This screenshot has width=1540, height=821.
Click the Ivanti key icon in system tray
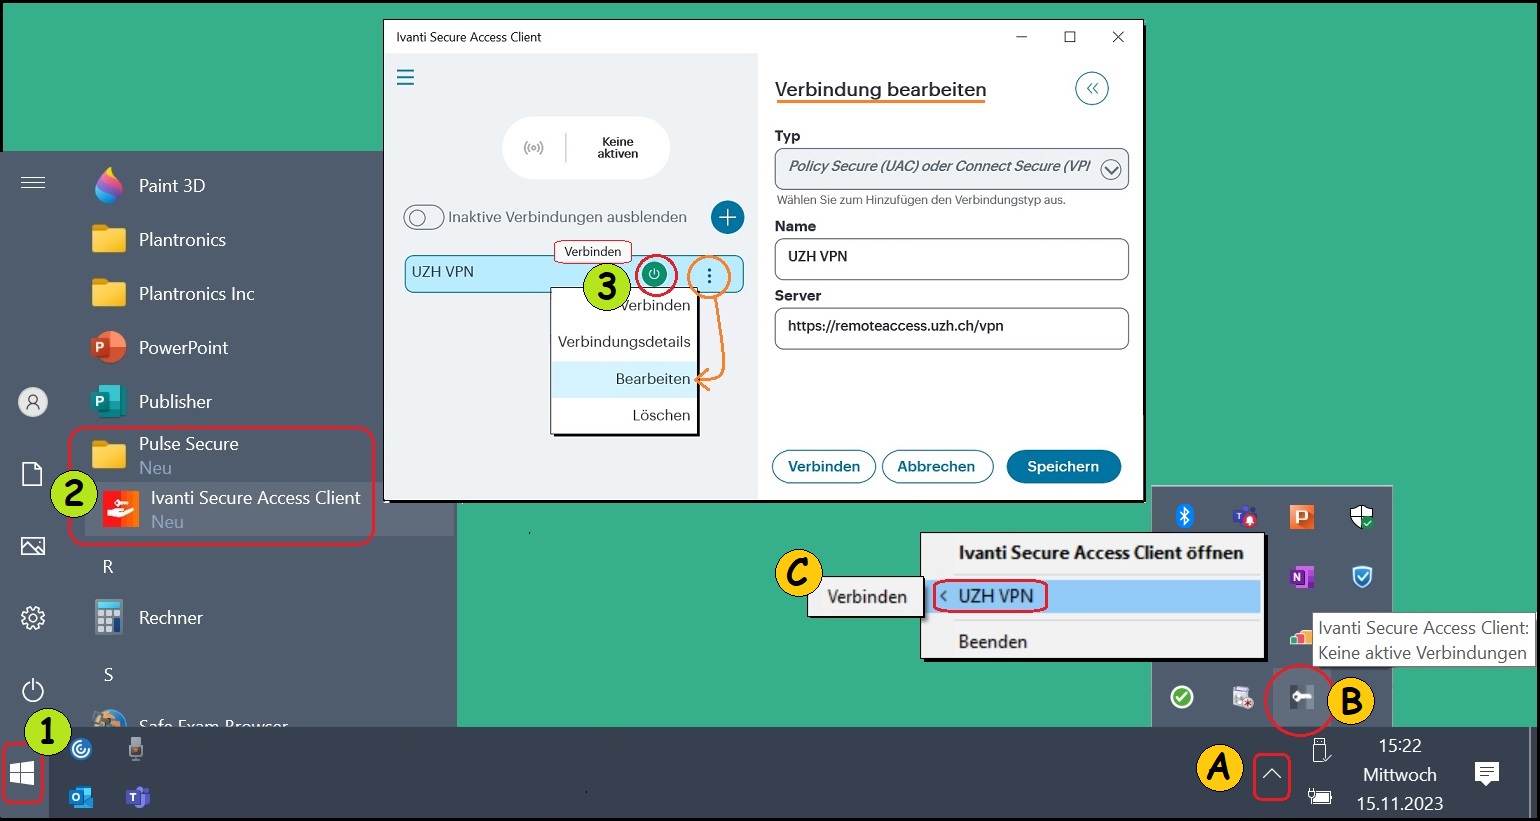pos(1300,697)
